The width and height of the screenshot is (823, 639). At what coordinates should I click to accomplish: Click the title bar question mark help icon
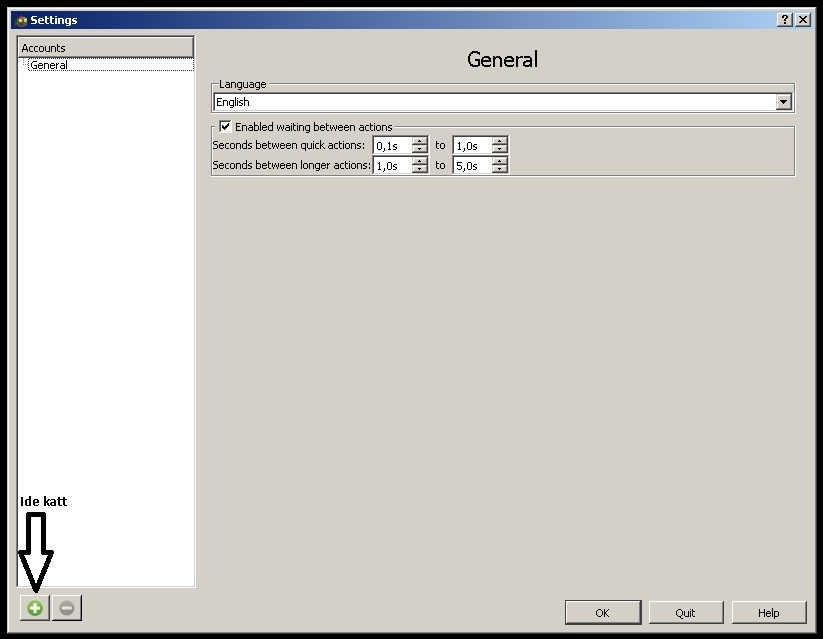785,20
